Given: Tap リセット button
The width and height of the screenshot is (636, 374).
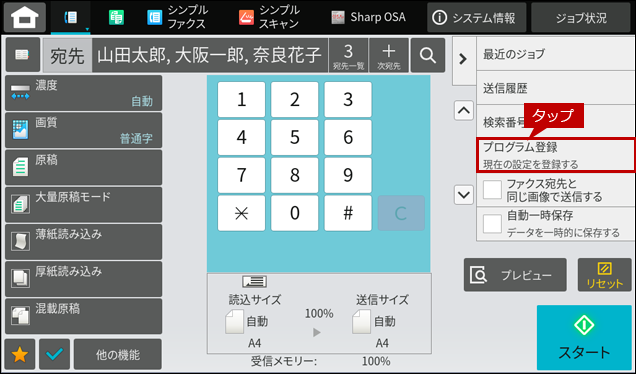Looking at the screenshot, I should (604, 275).
